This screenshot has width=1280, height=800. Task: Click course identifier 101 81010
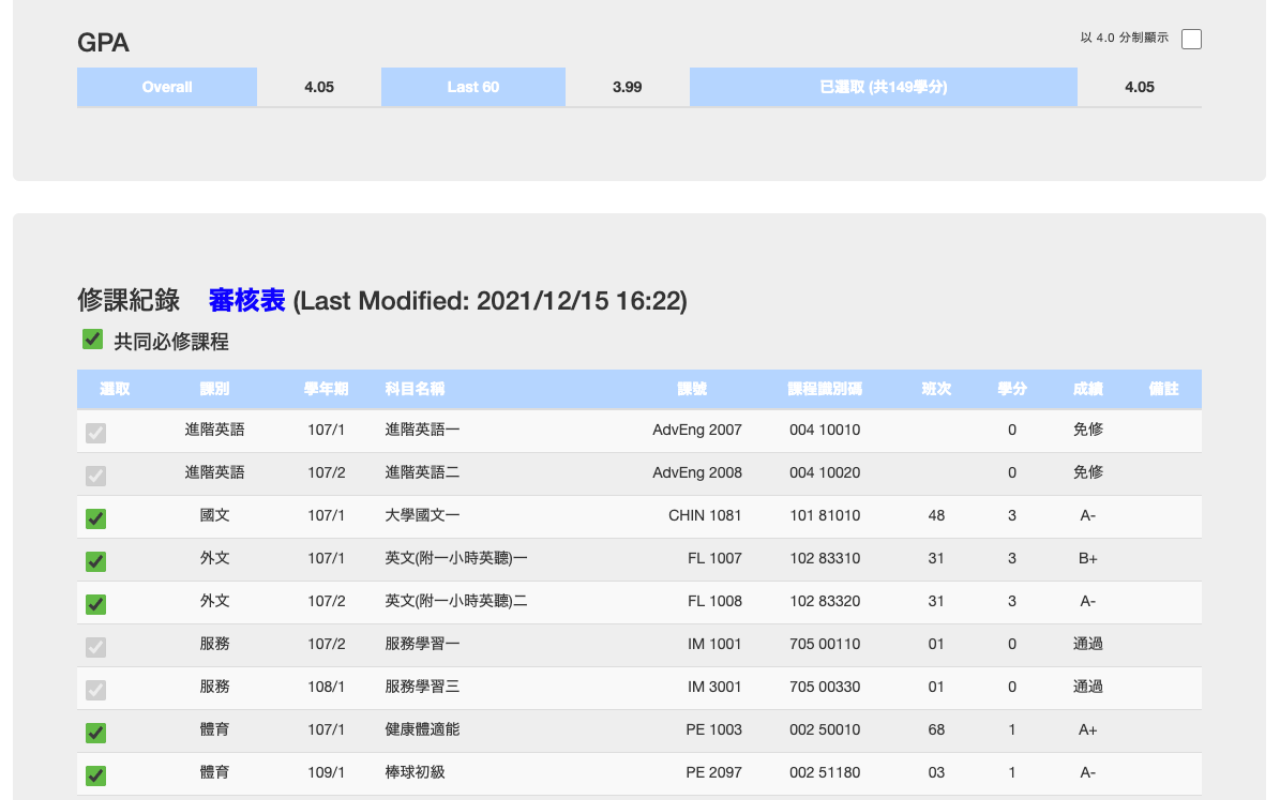(x=825, y=515)
